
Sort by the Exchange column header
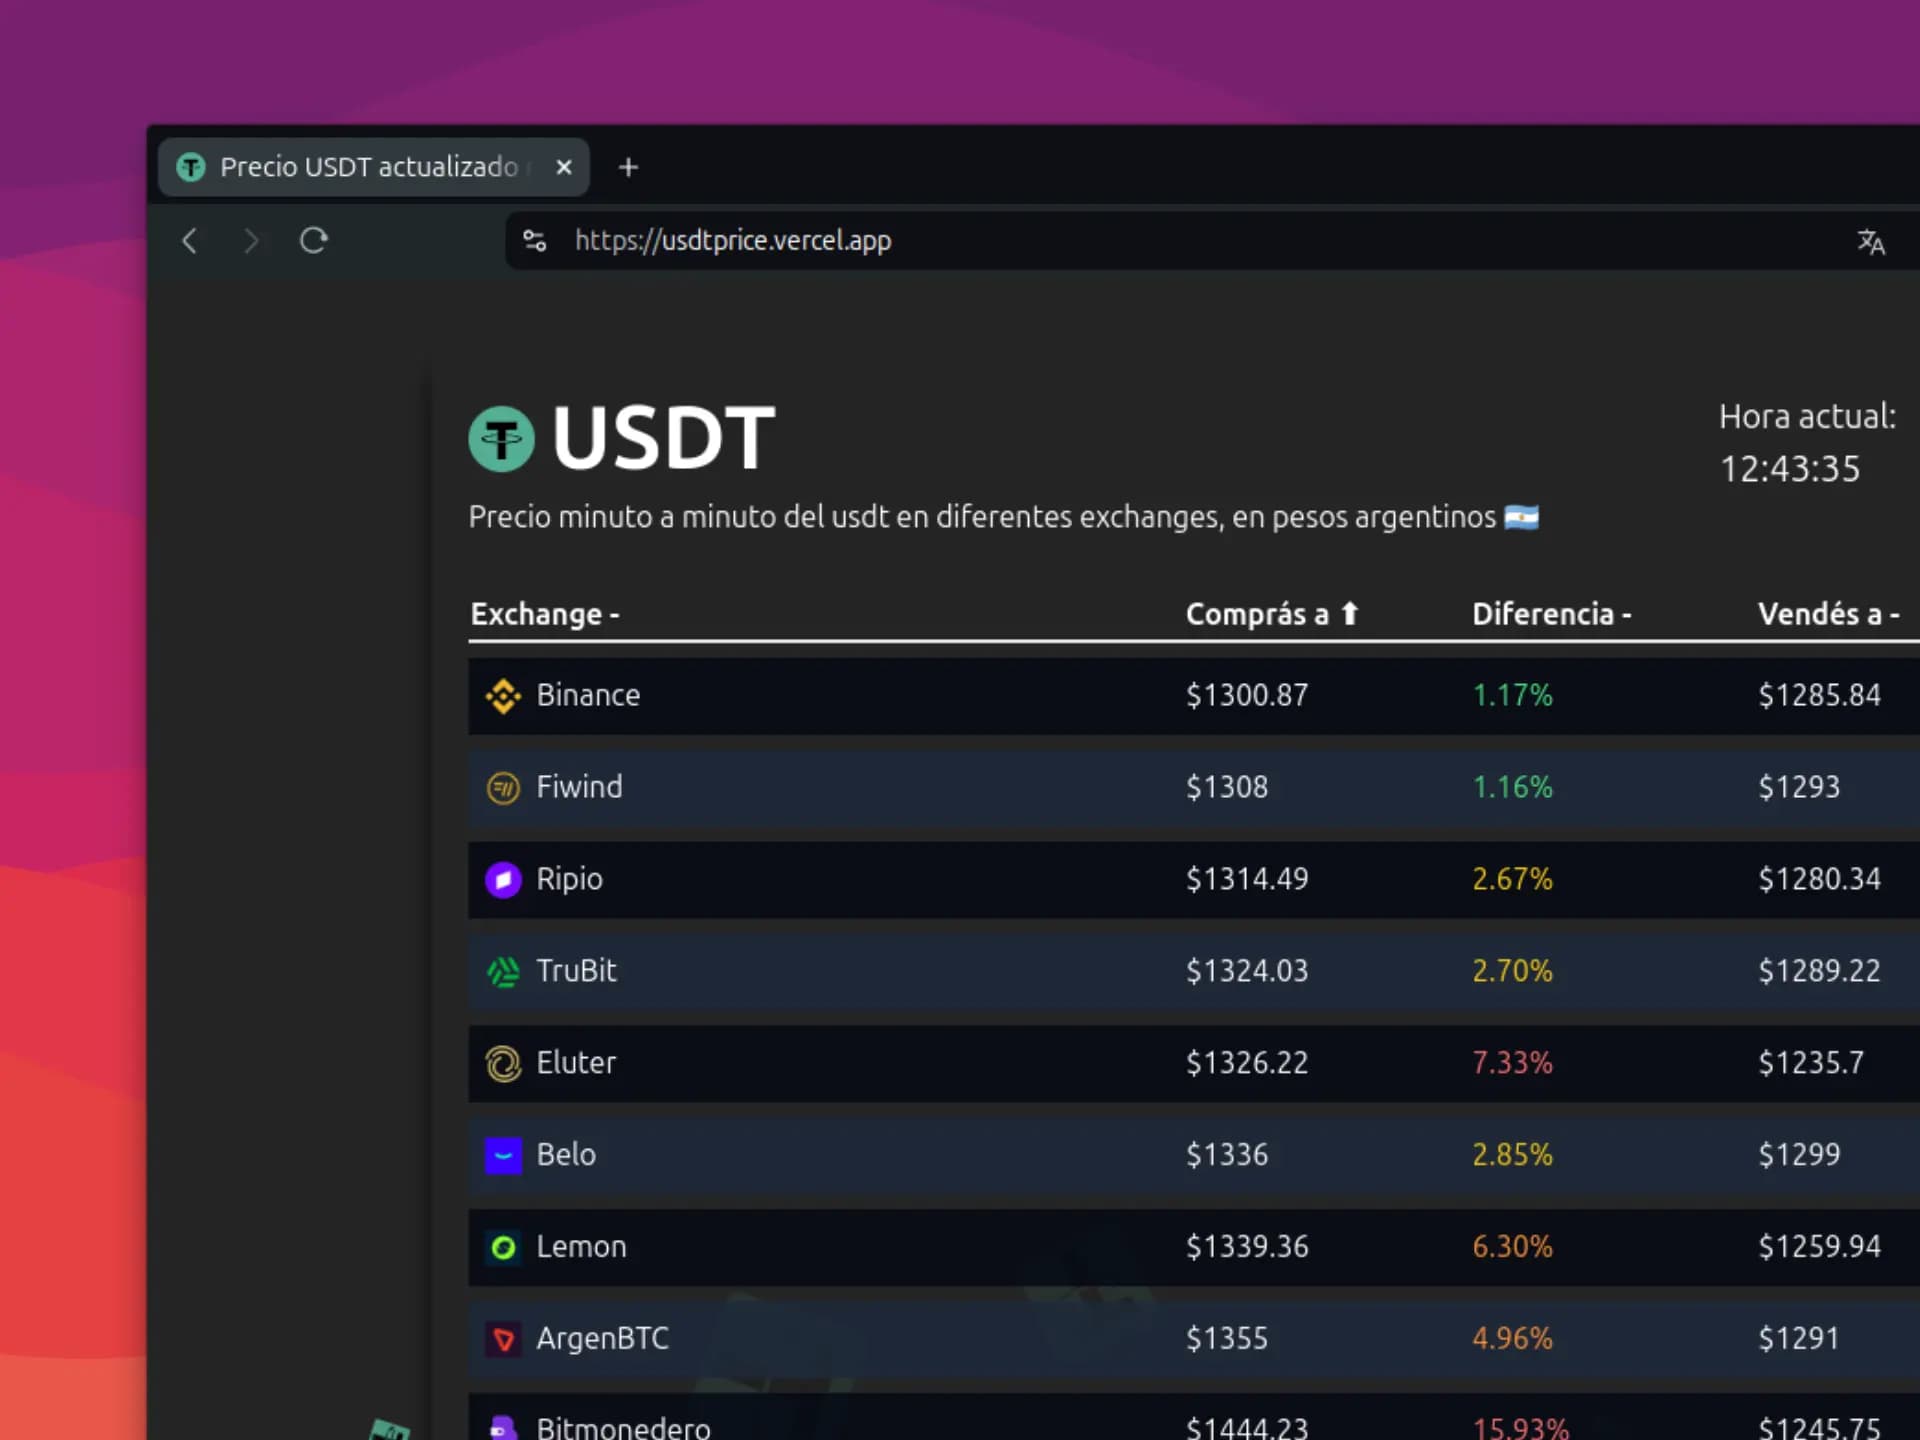click(545, 614)
